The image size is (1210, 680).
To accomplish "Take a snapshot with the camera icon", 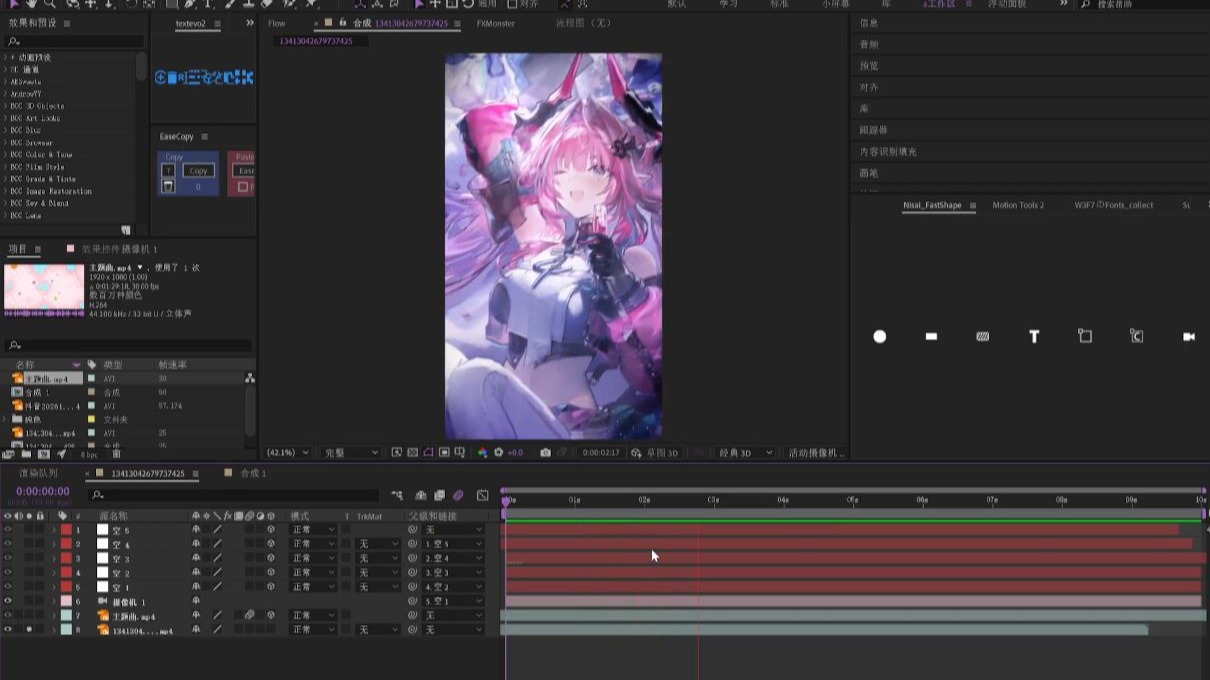I will point(545,453).
